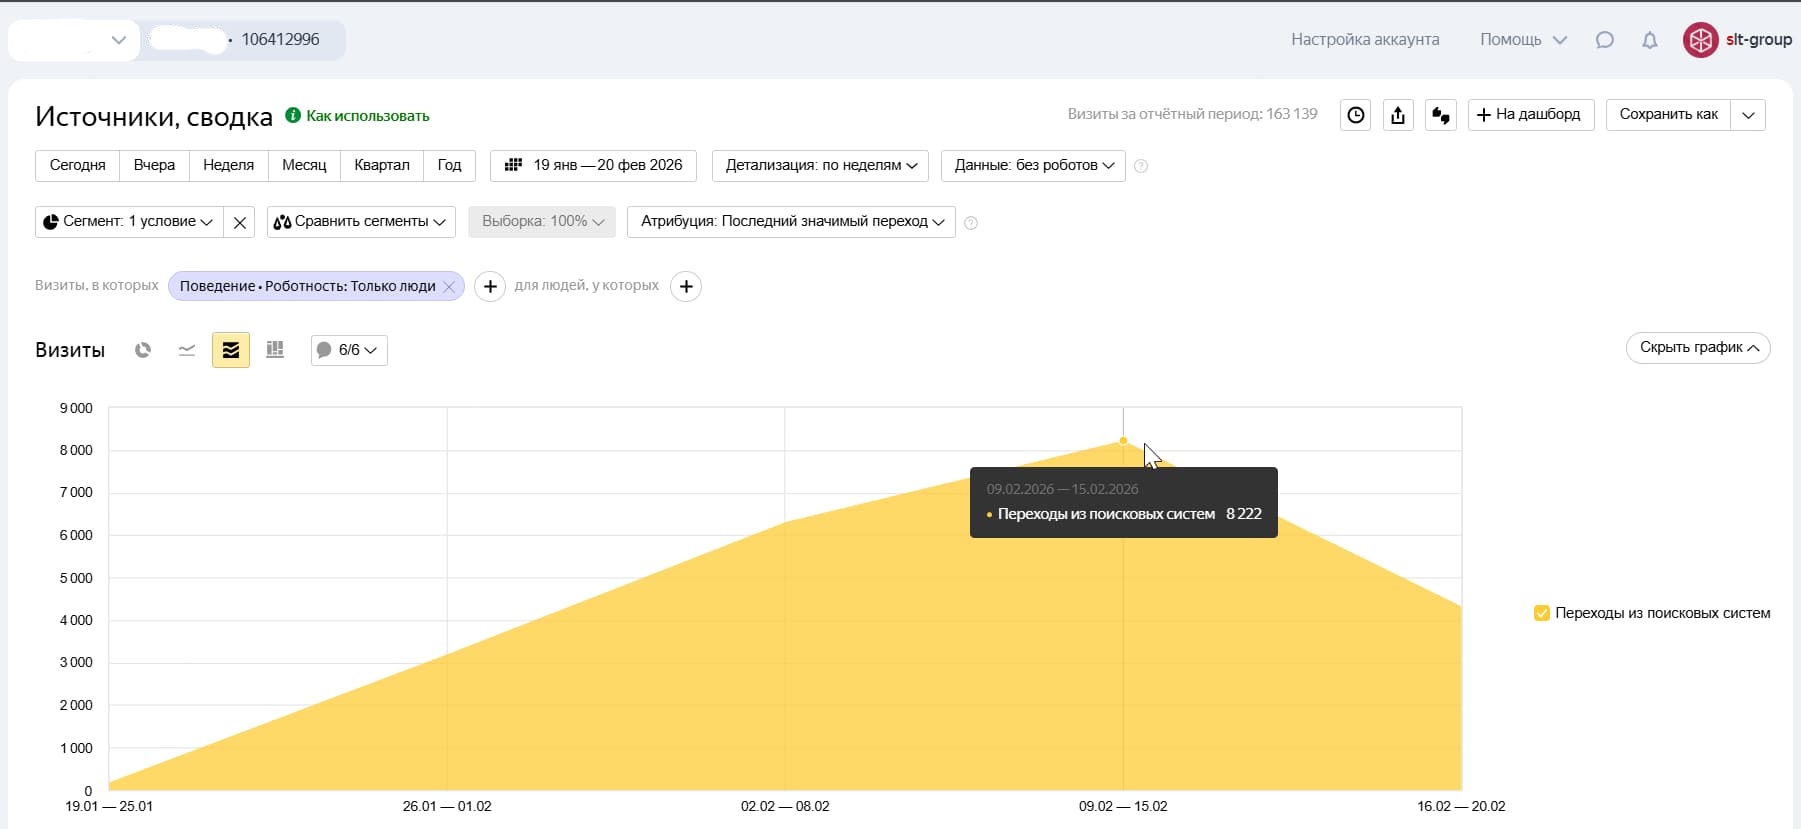Open the chat messages icon
The width and height of the screenshot is (1801, 829).
tap(1605, 40)
